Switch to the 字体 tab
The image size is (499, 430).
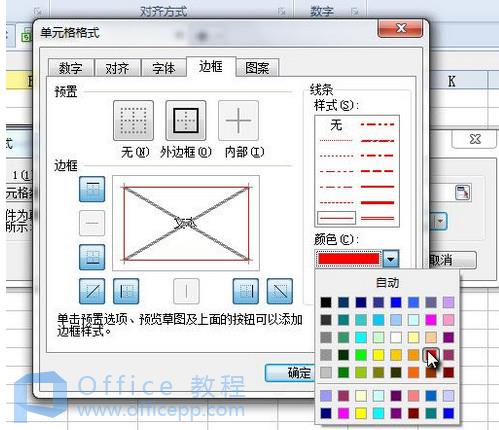point(164,68)
